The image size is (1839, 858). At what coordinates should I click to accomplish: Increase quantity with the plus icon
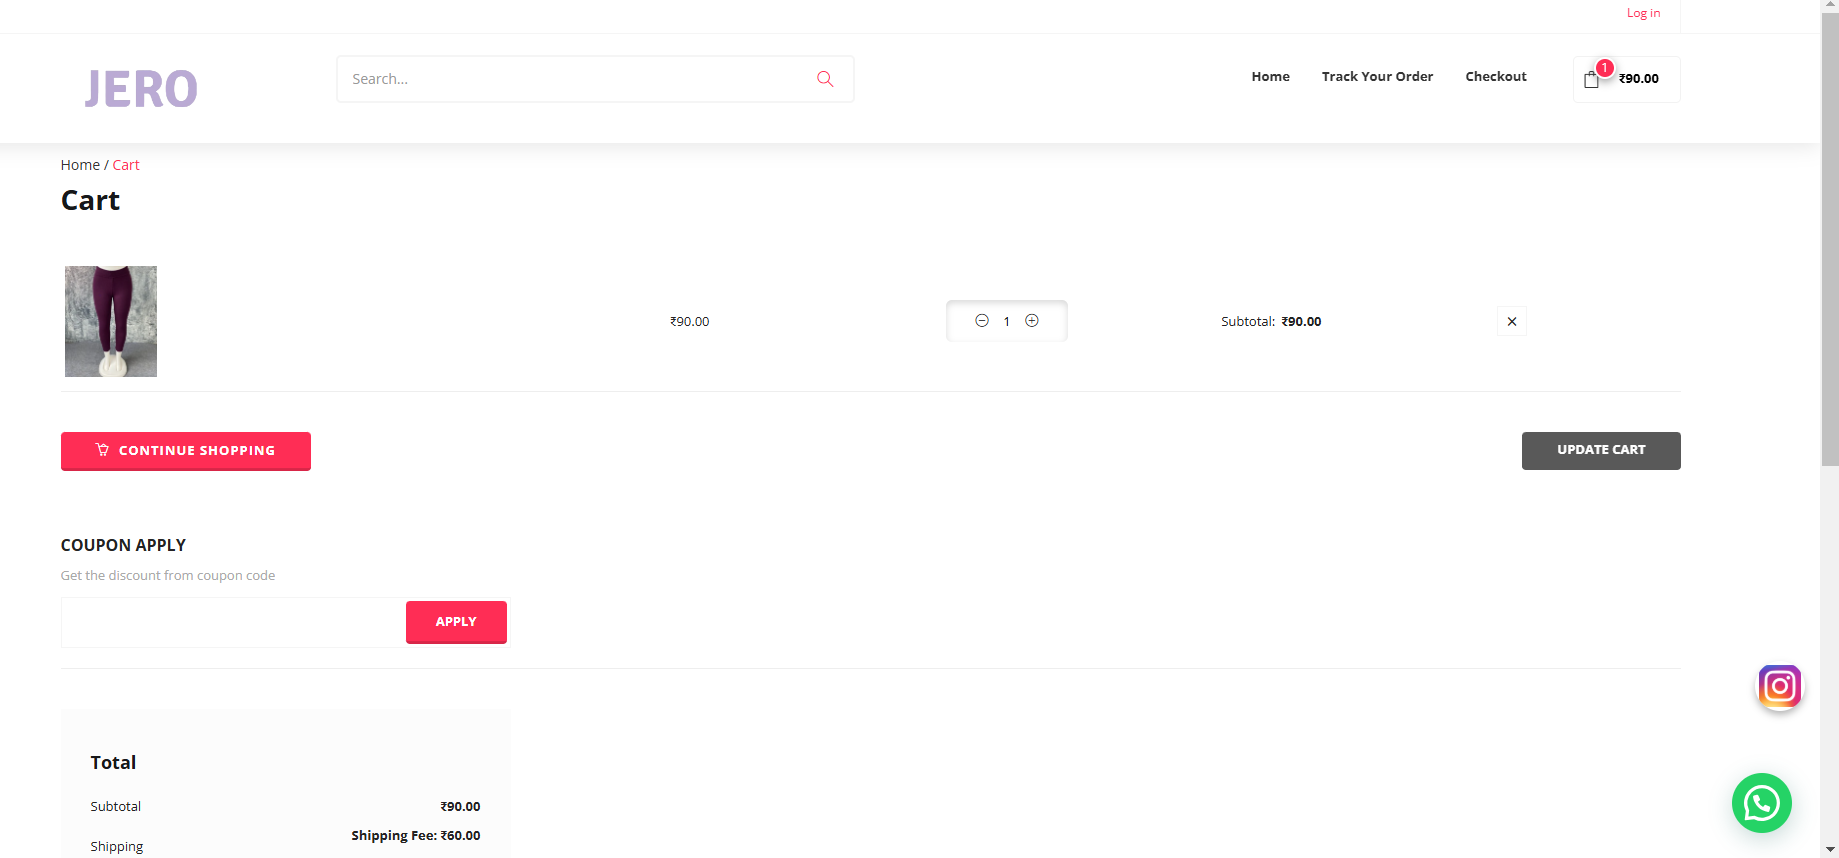click(1032, 321)
